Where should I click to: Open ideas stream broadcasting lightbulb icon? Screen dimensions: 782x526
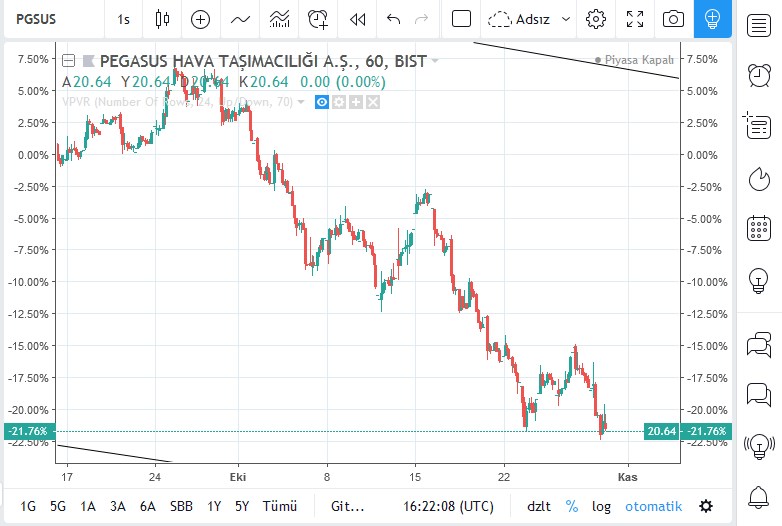(759, 446)
